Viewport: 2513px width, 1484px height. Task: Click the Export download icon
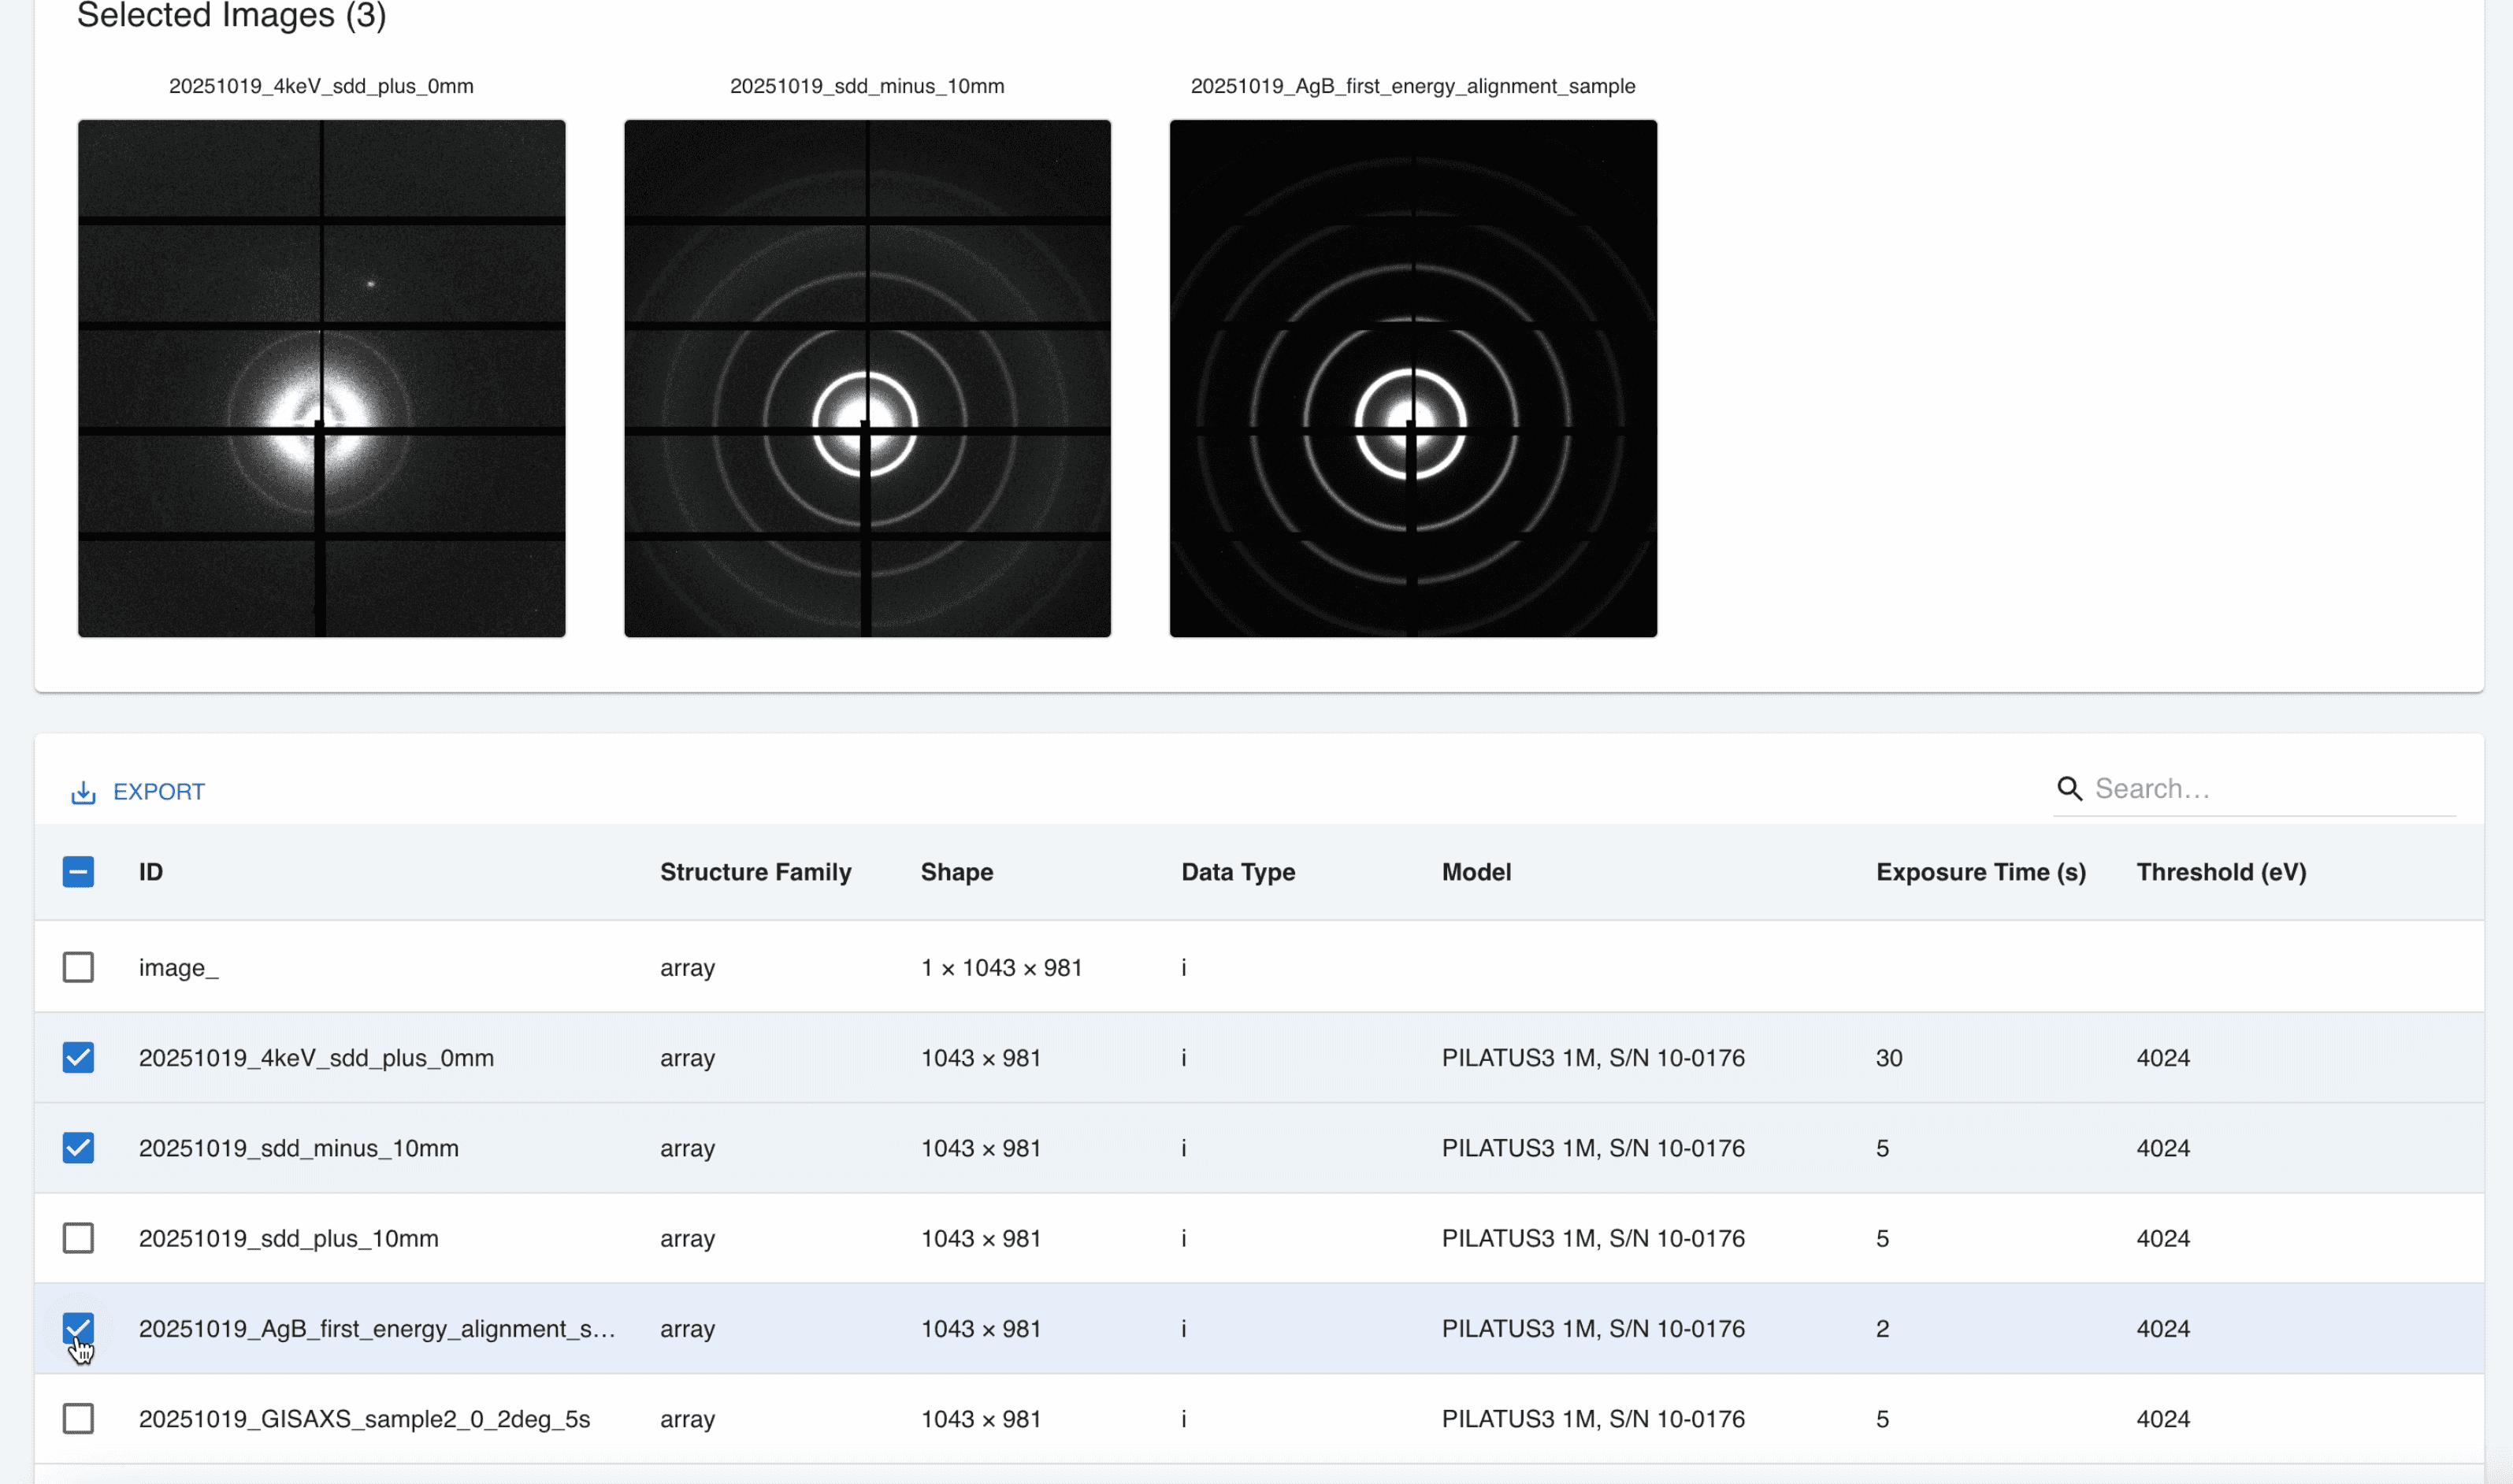click(x=83, y=792)
